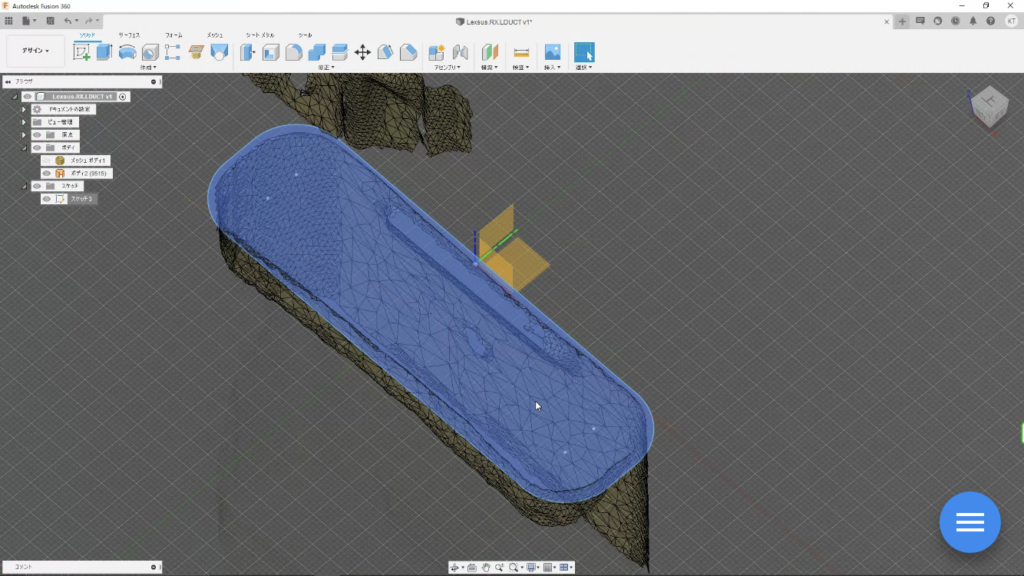1024x576 pixels.
Task: Select the Hole tool in the create group
Action: [x=150, y=52]
